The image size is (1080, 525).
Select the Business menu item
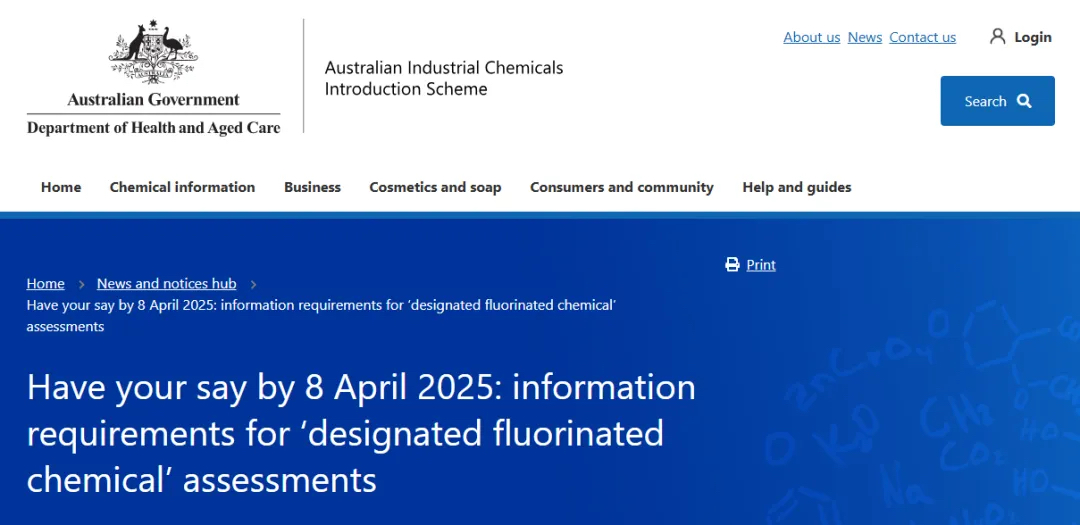(x=312, y=187)
